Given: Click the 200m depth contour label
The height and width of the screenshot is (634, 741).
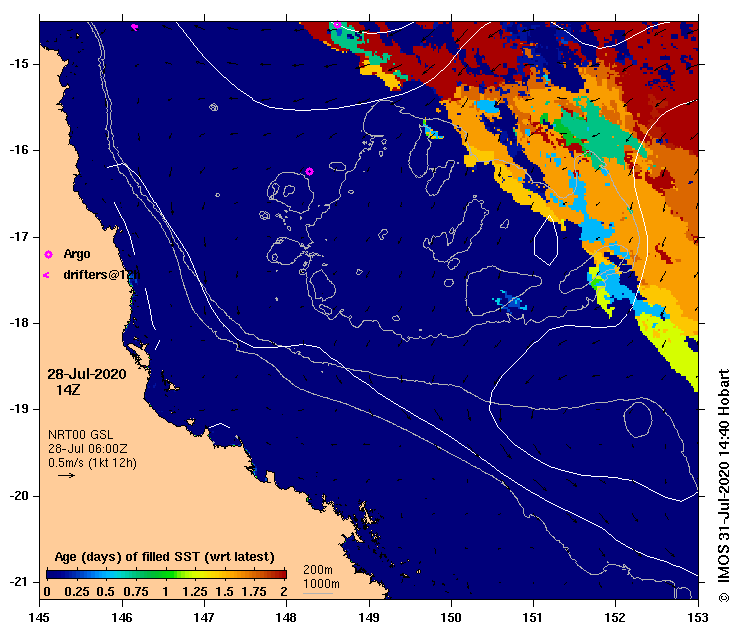Looking at the screenshot, I should click(318, 570).
